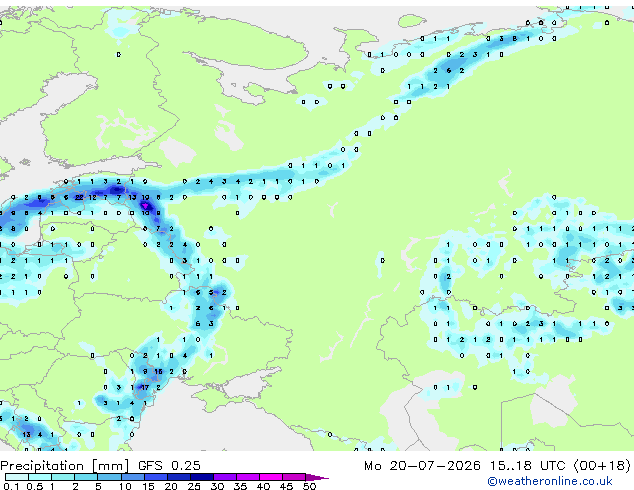This screenshot has height=490, width=634.
Task: Click the 'Mo 20-07-2026' date text
Action: (422, 466)
